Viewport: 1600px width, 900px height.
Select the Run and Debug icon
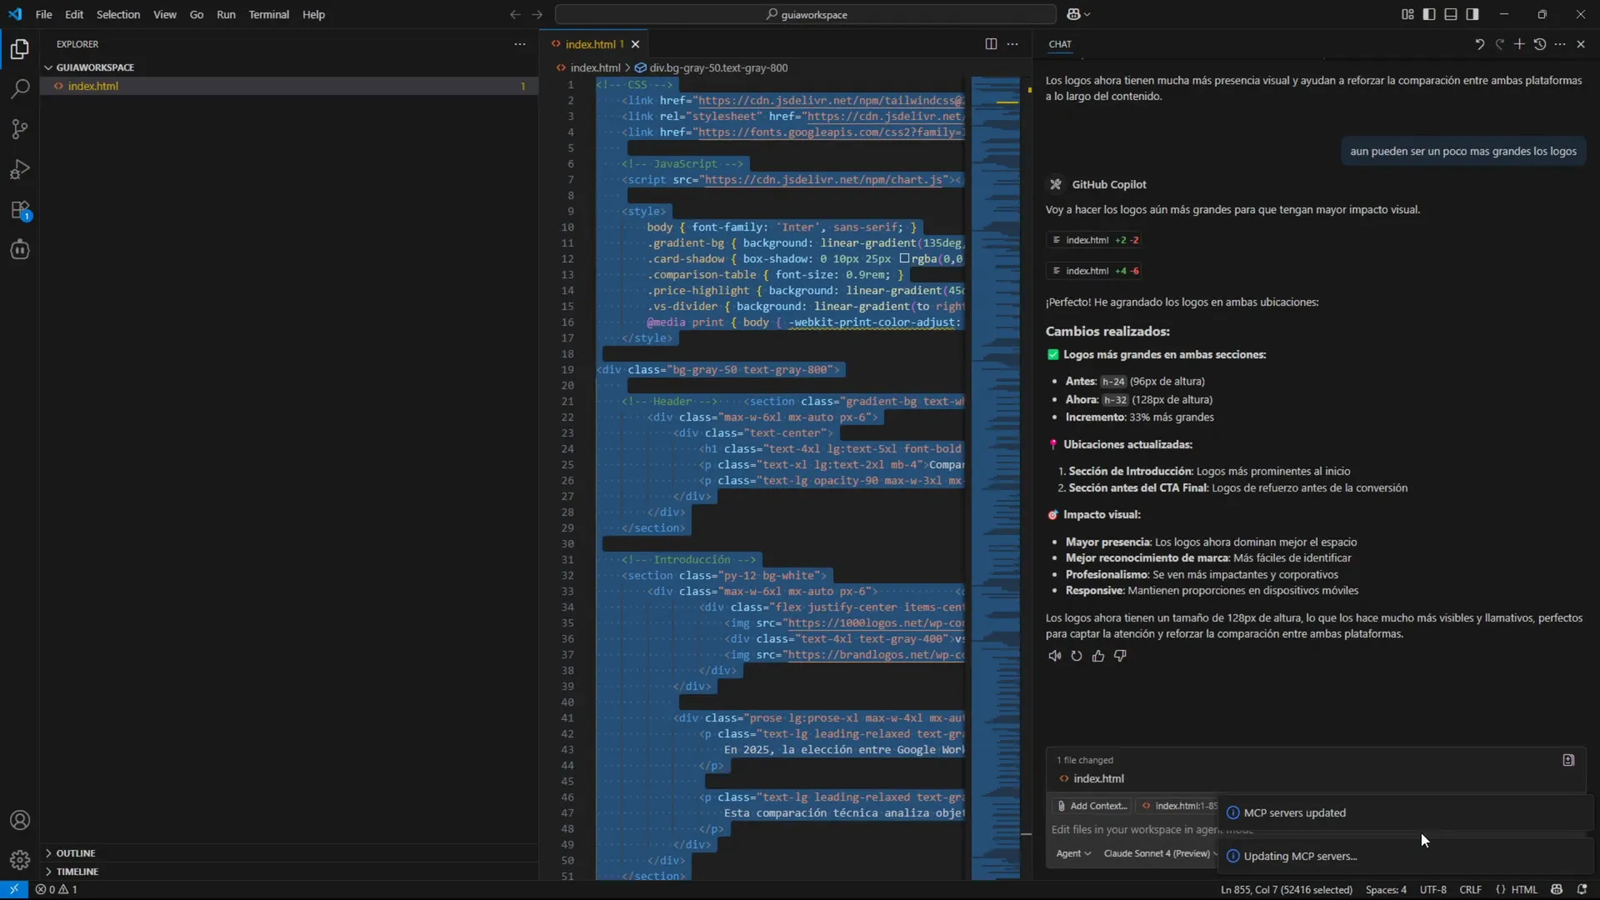click(x=20, y=170)
